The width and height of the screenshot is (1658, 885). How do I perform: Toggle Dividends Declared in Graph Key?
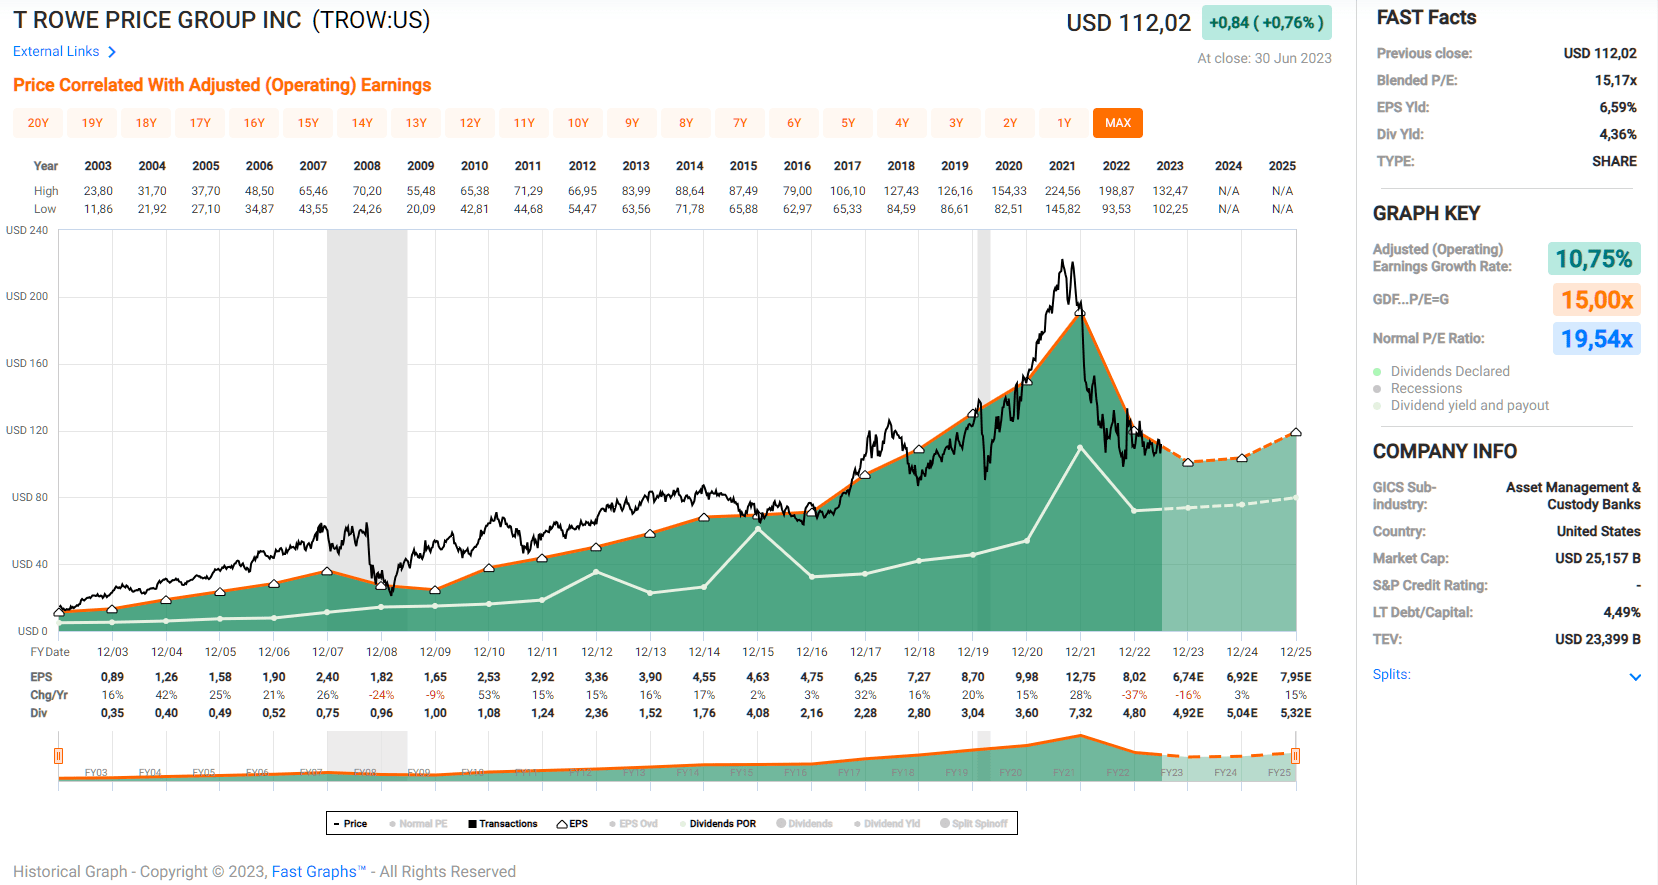click(1441, 371)
